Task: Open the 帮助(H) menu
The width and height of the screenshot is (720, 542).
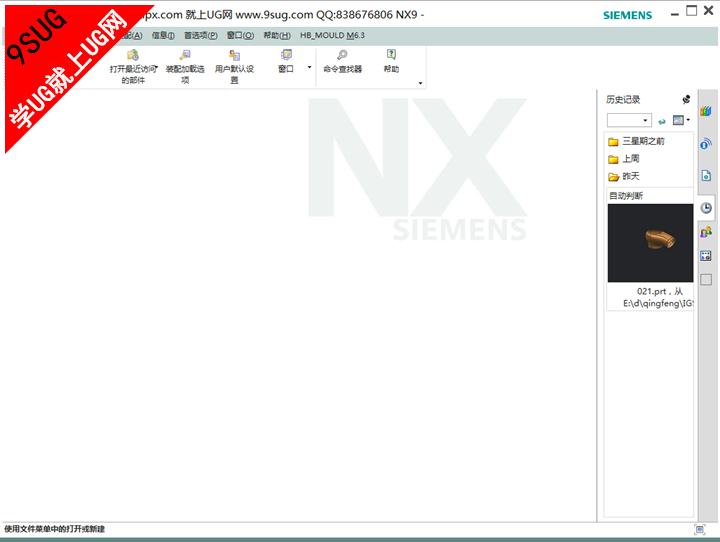Action: pyautogui.click(x=277, y=35)
